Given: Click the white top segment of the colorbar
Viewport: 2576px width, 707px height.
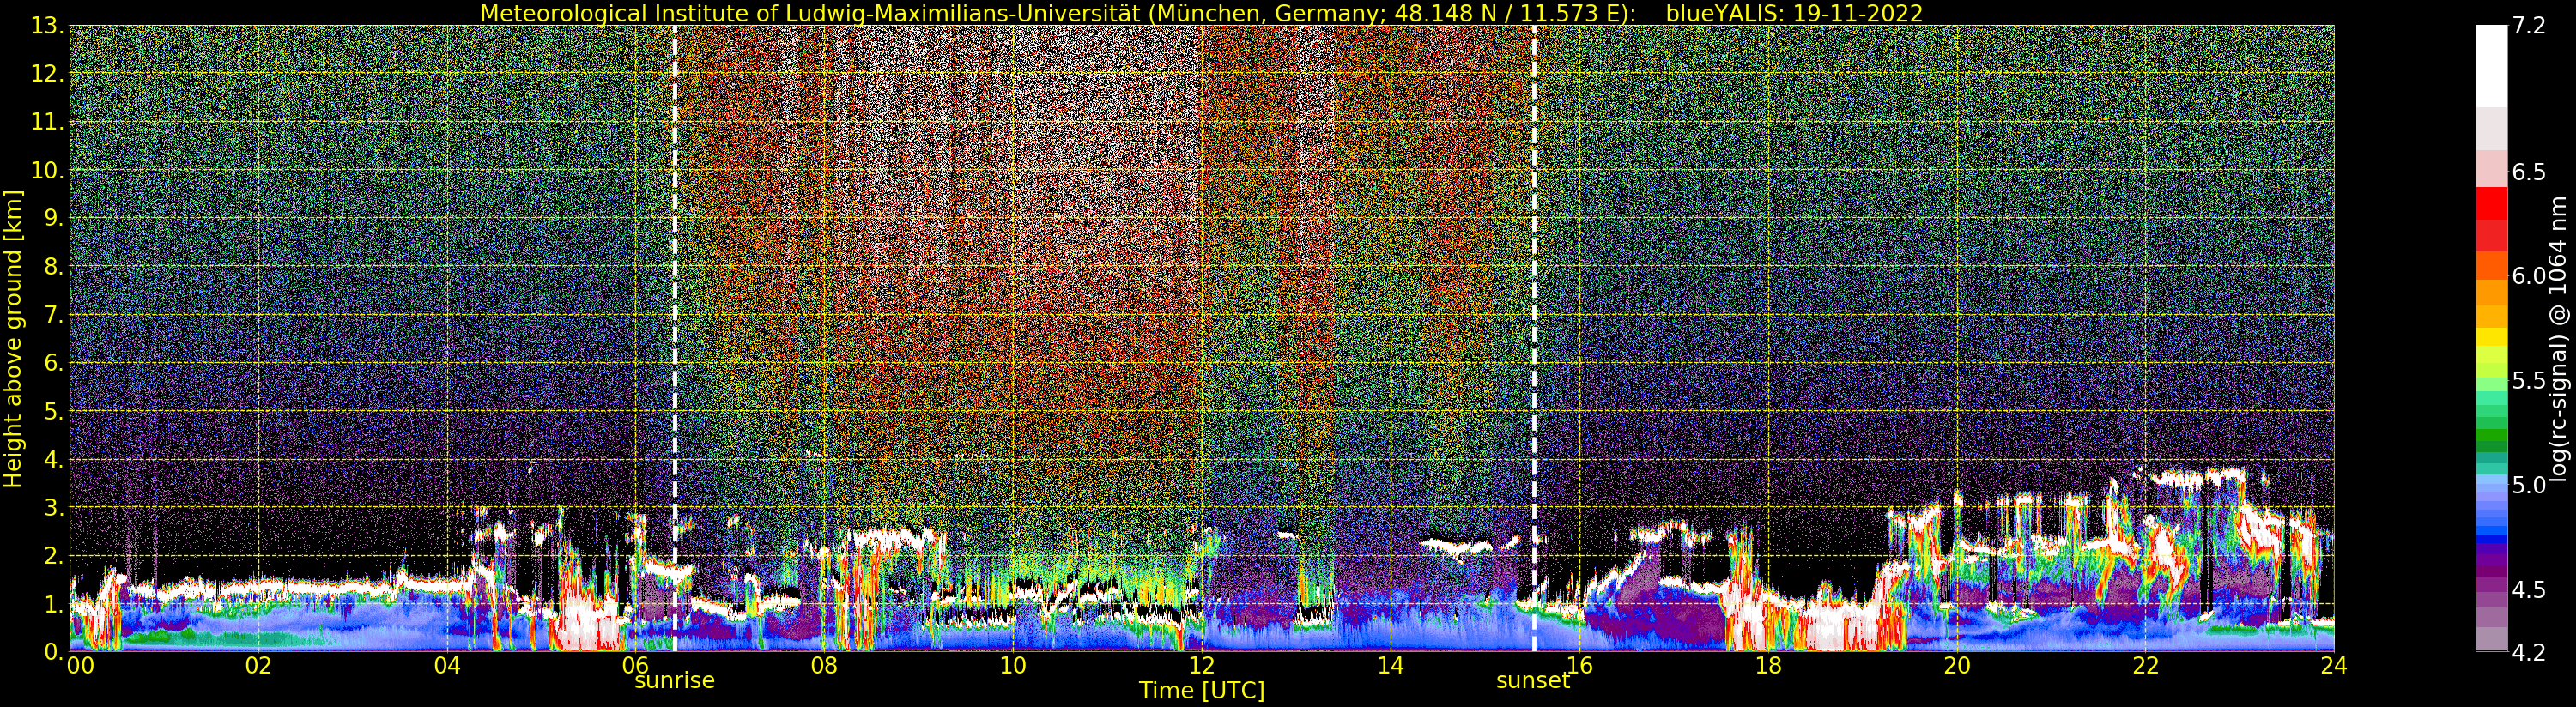Looking at the screenshot, I should [2491, 65].
